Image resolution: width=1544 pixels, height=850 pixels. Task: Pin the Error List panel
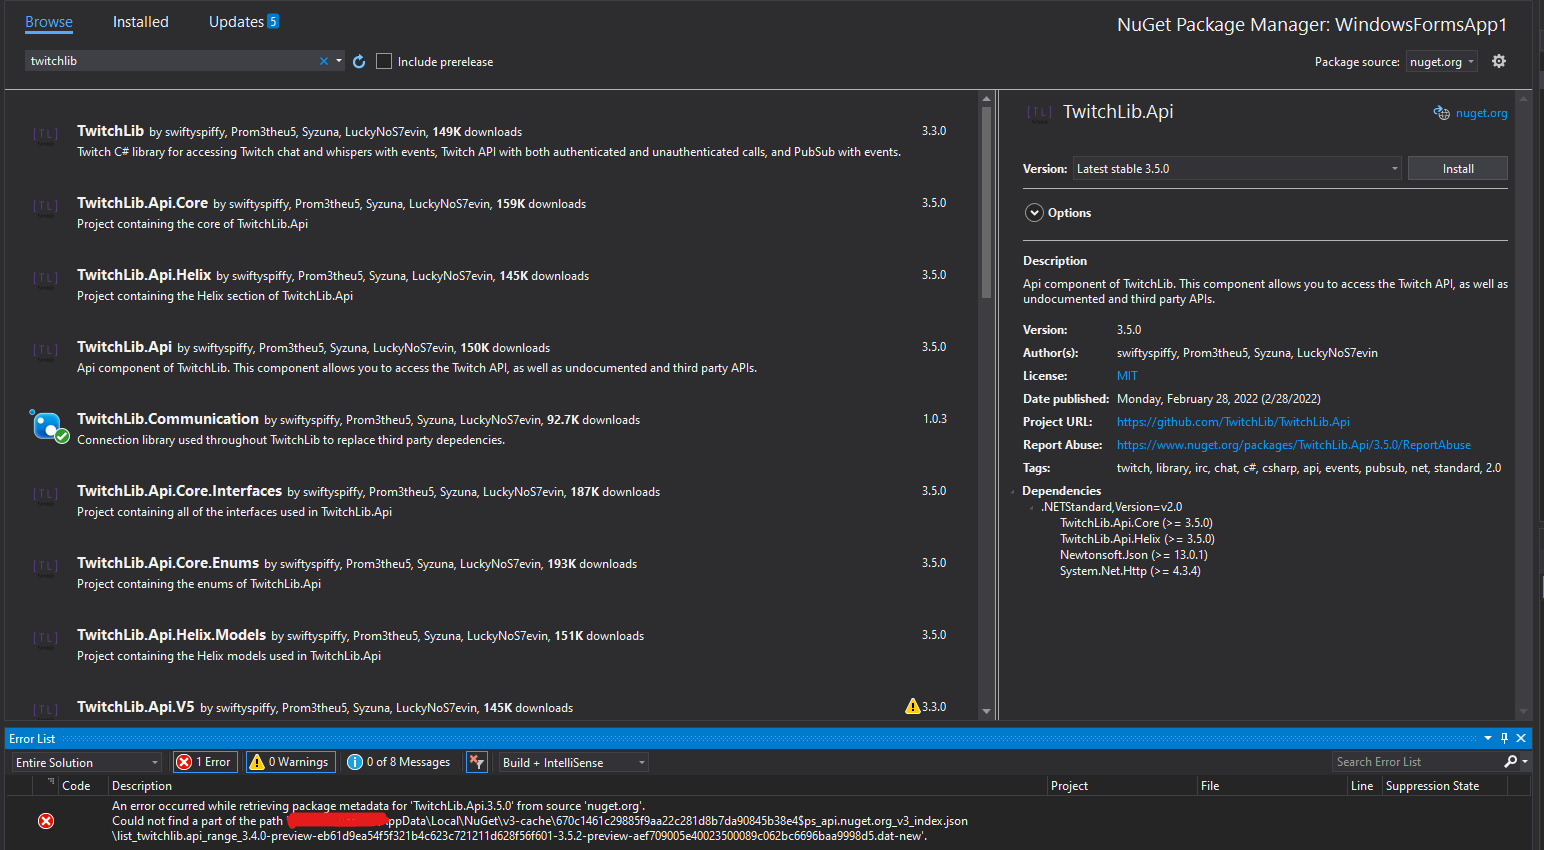[1504, 738]
